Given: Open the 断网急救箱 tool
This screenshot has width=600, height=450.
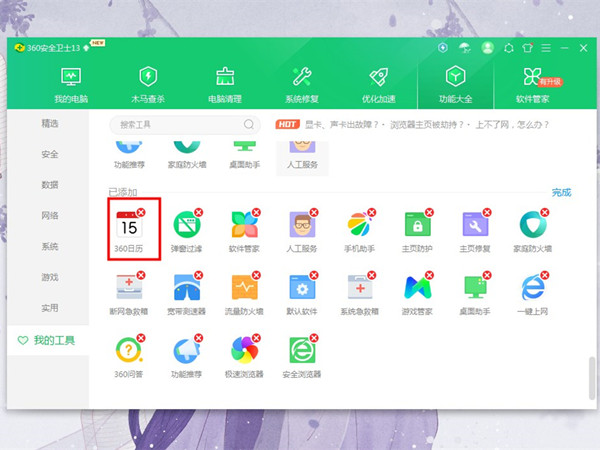Looking at the screenshot, I should (x=129, y=294).
